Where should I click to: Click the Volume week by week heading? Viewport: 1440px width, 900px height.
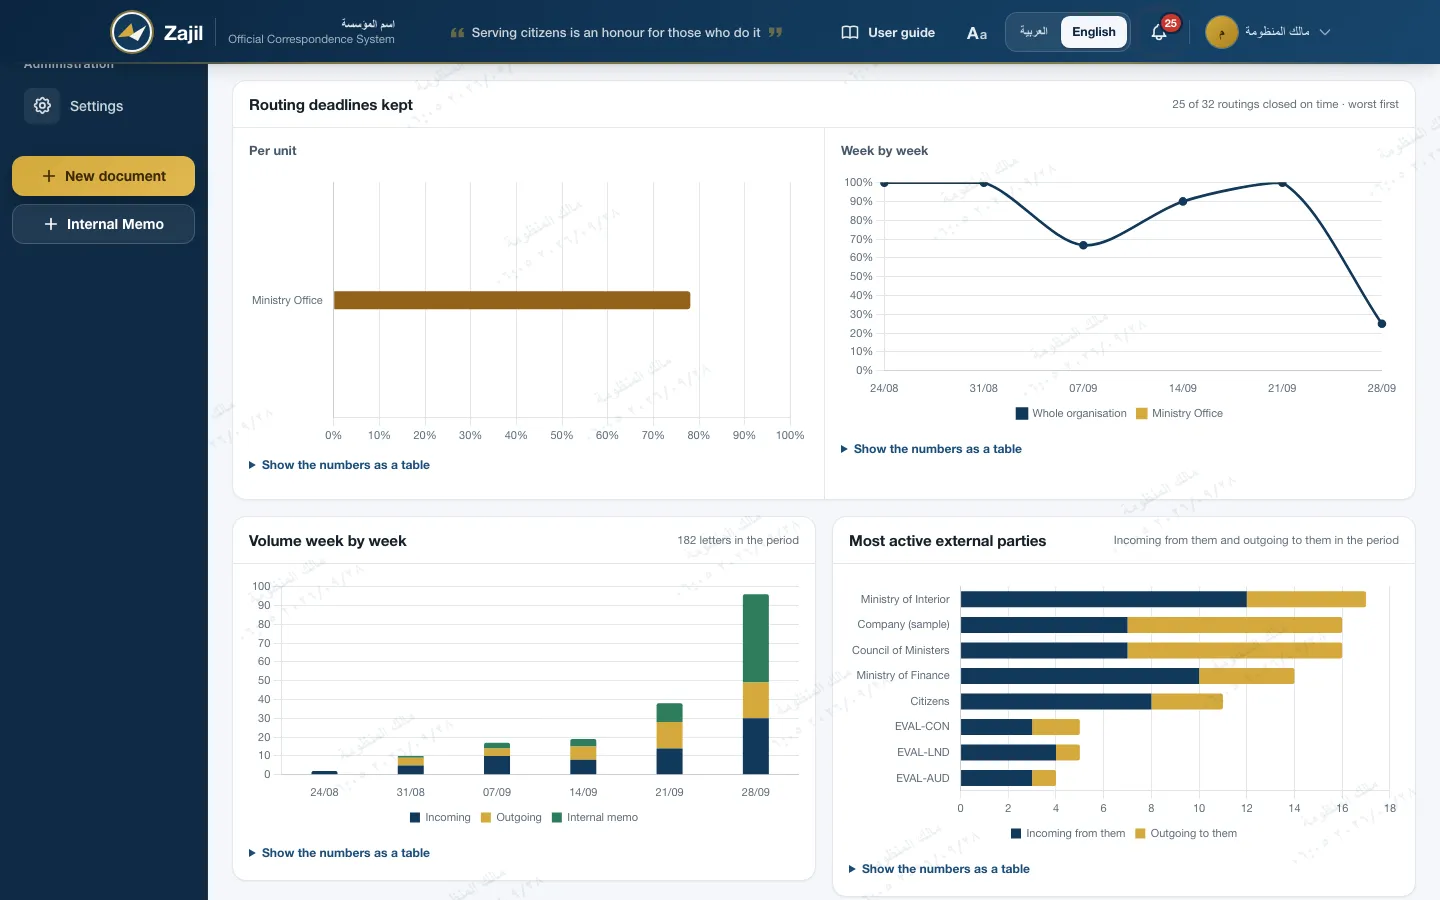point(327,541)
